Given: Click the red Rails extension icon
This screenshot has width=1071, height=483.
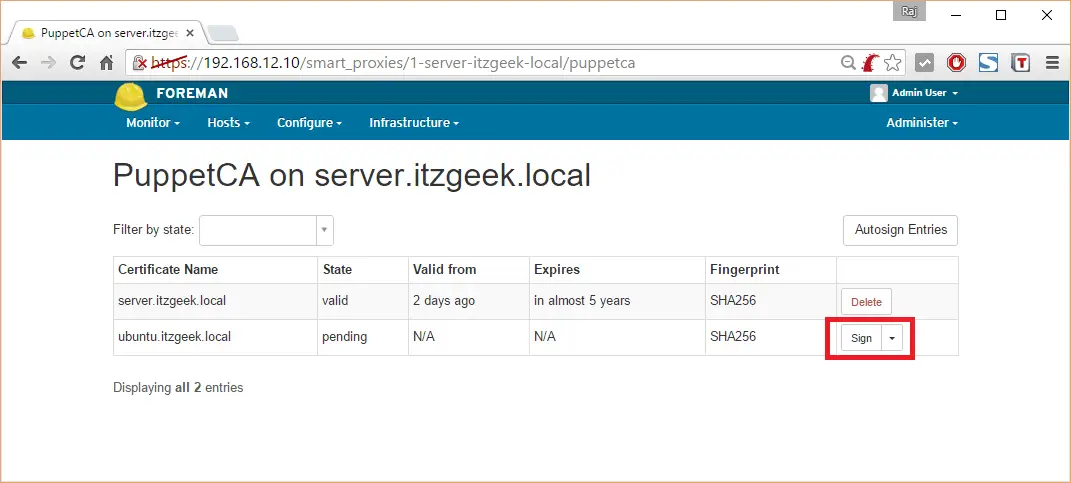Looking at the screenshot, I should coord(870,63).
